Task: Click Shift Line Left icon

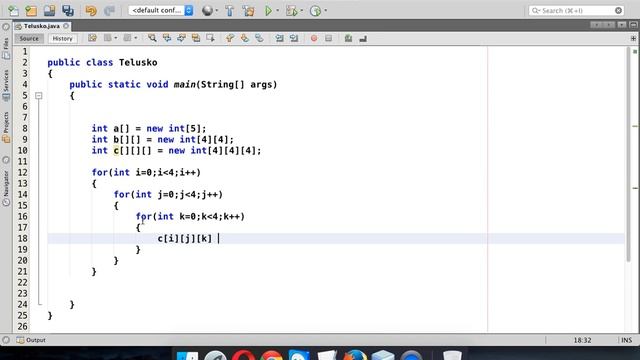Action: point(279,38)
